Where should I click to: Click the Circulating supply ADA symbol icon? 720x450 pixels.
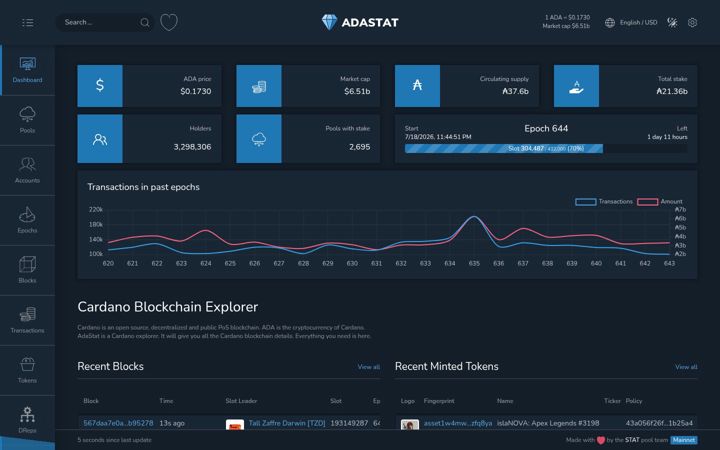pyautogui.click(x=417, y=85)
